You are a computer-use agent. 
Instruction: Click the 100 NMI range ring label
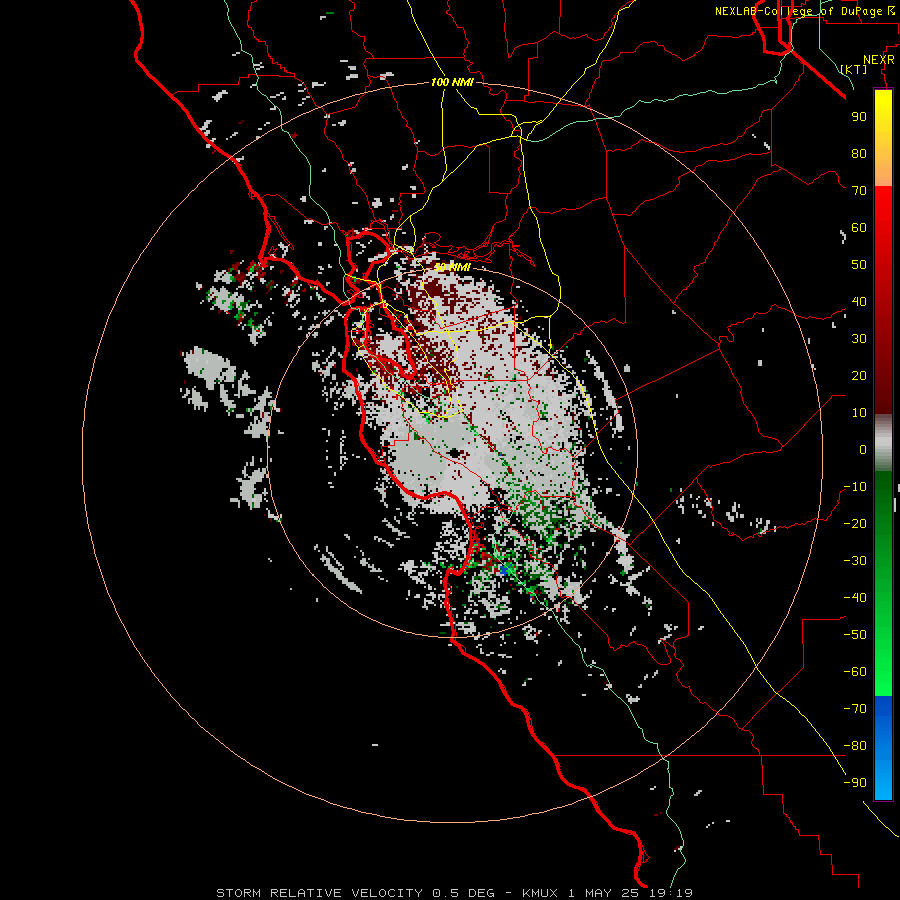pyautogui.click(x=452, y=82)
